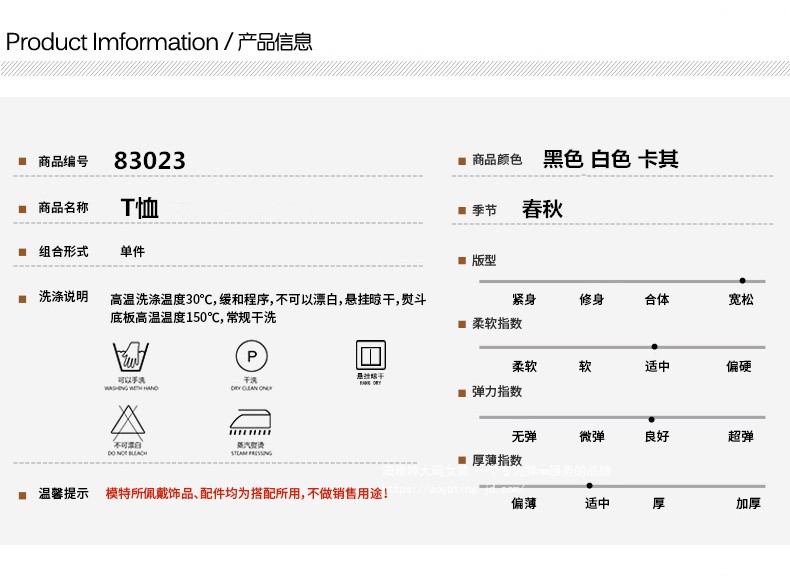Click the brown bullet beside 商品颜色

pyautogui.click(x=462, y=161)
